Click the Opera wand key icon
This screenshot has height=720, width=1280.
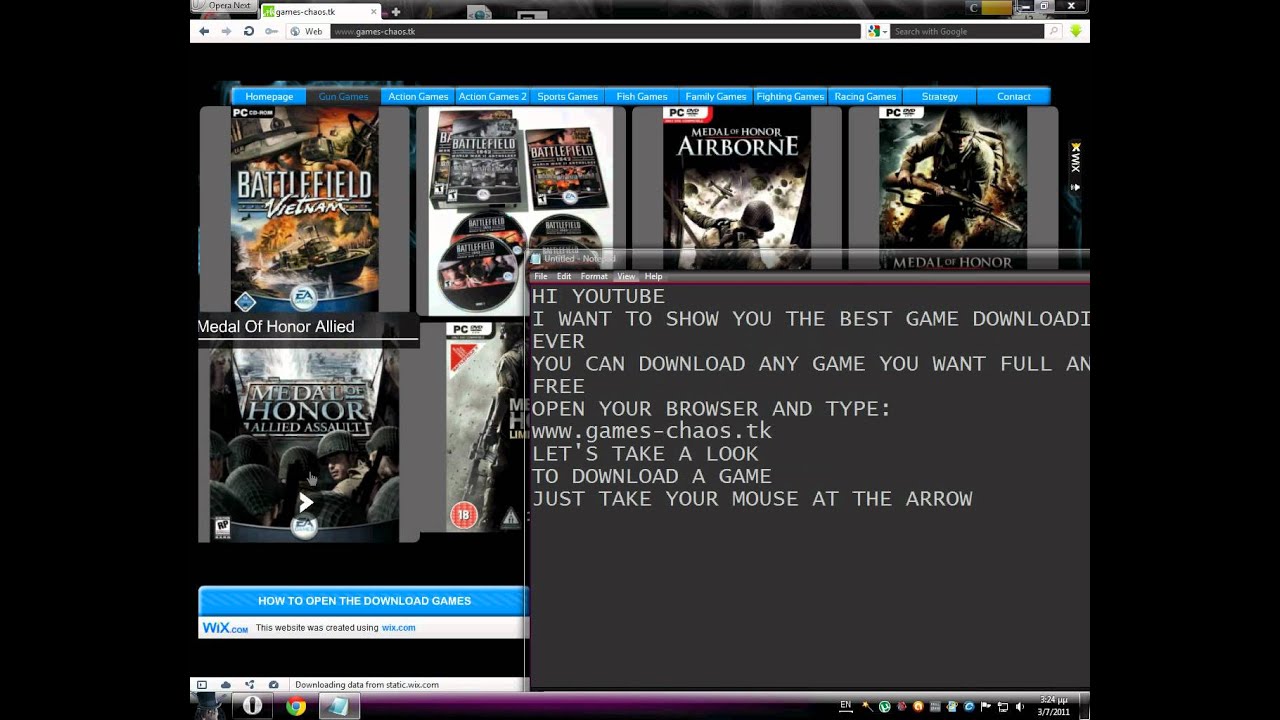tap(271, 31)
